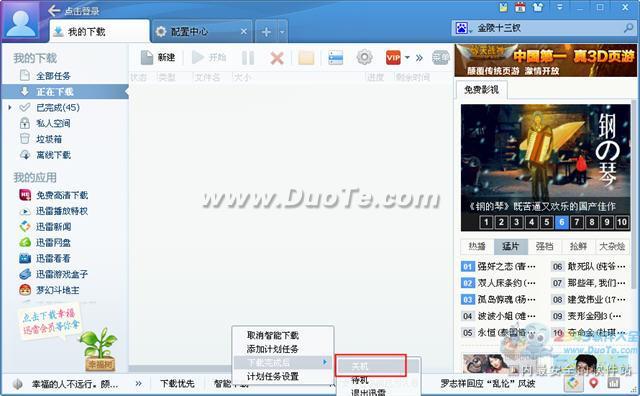This screenshot has width=640, height=396.
Task: Select 正在下载 in the sidebar
Action: pyautogui.click(x=65, y=92)
